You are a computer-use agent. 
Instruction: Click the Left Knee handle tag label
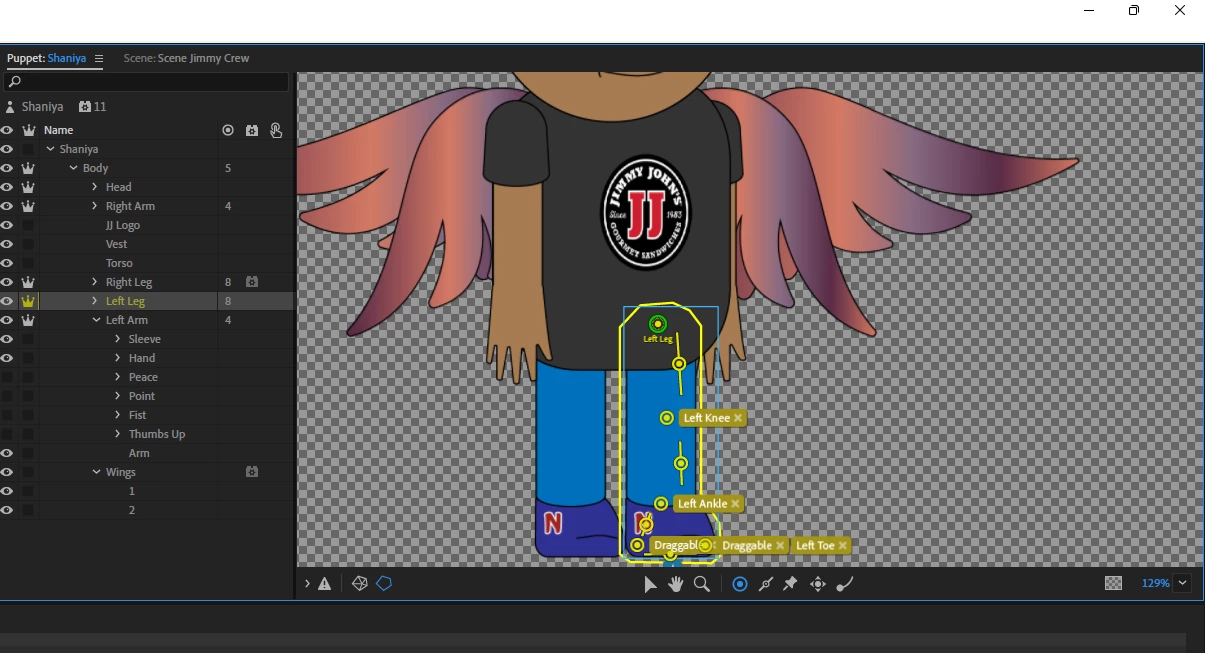coord(706,418)
